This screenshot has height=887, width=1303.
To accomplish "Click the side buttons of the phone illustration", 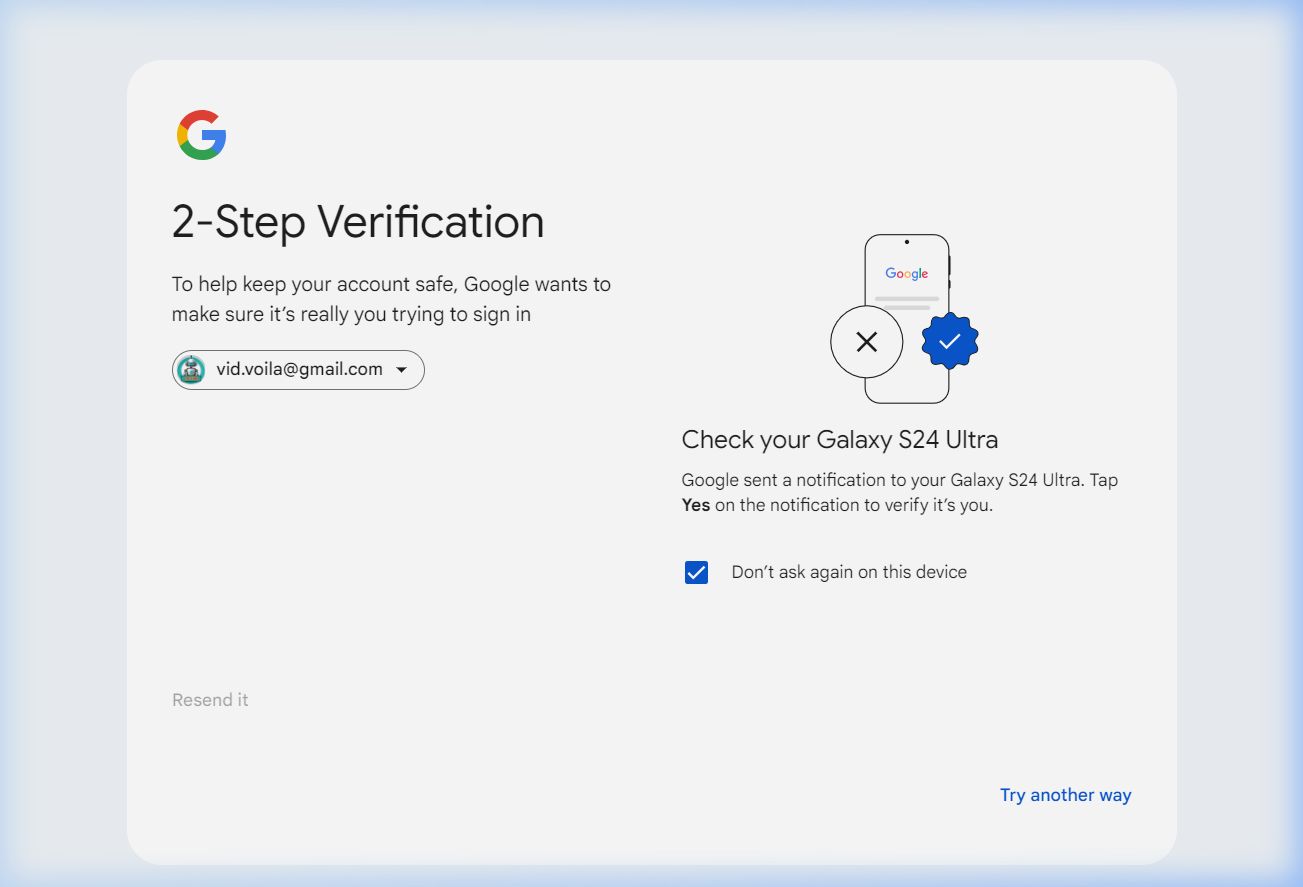I will (x=949, y=272).
